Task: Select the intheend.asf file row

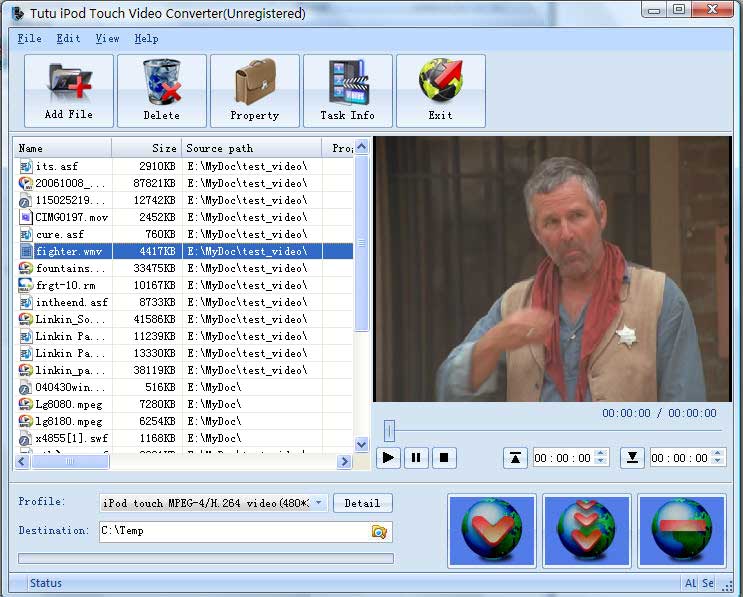Action: click(185, 302)
